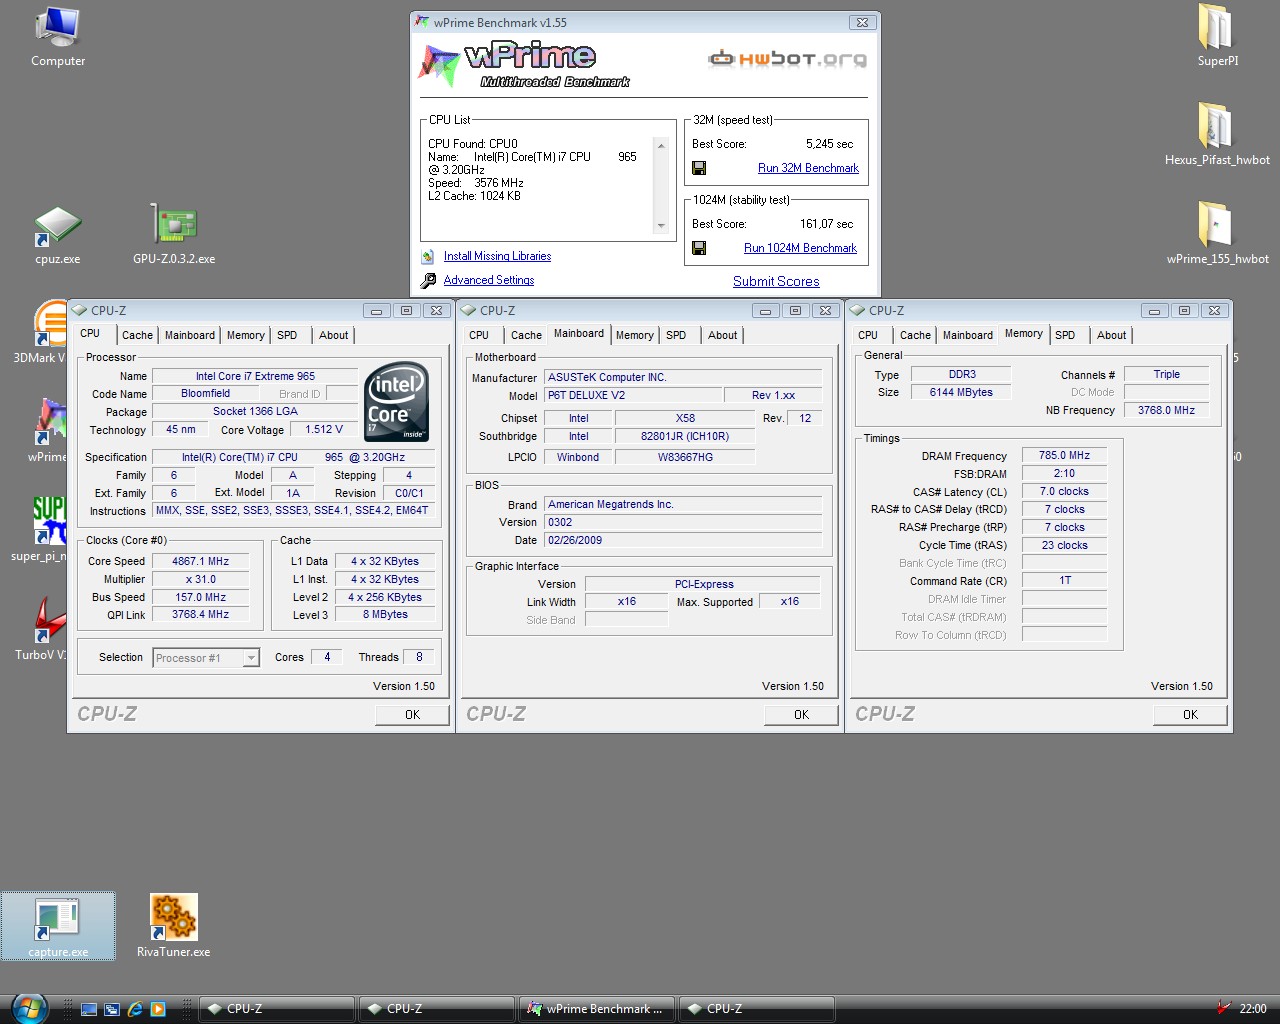1280x1024 pixels.
Task: Open the RivaTuner.exe desktop icon
Action: (174, 926)
